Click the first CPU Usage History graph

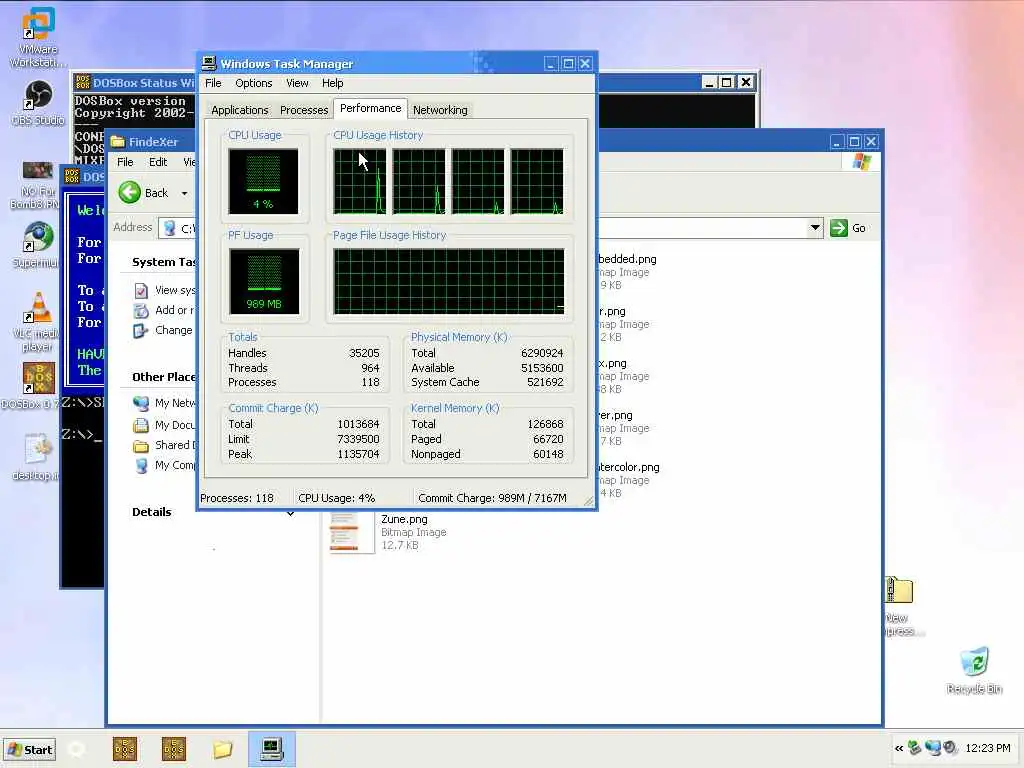360,181
